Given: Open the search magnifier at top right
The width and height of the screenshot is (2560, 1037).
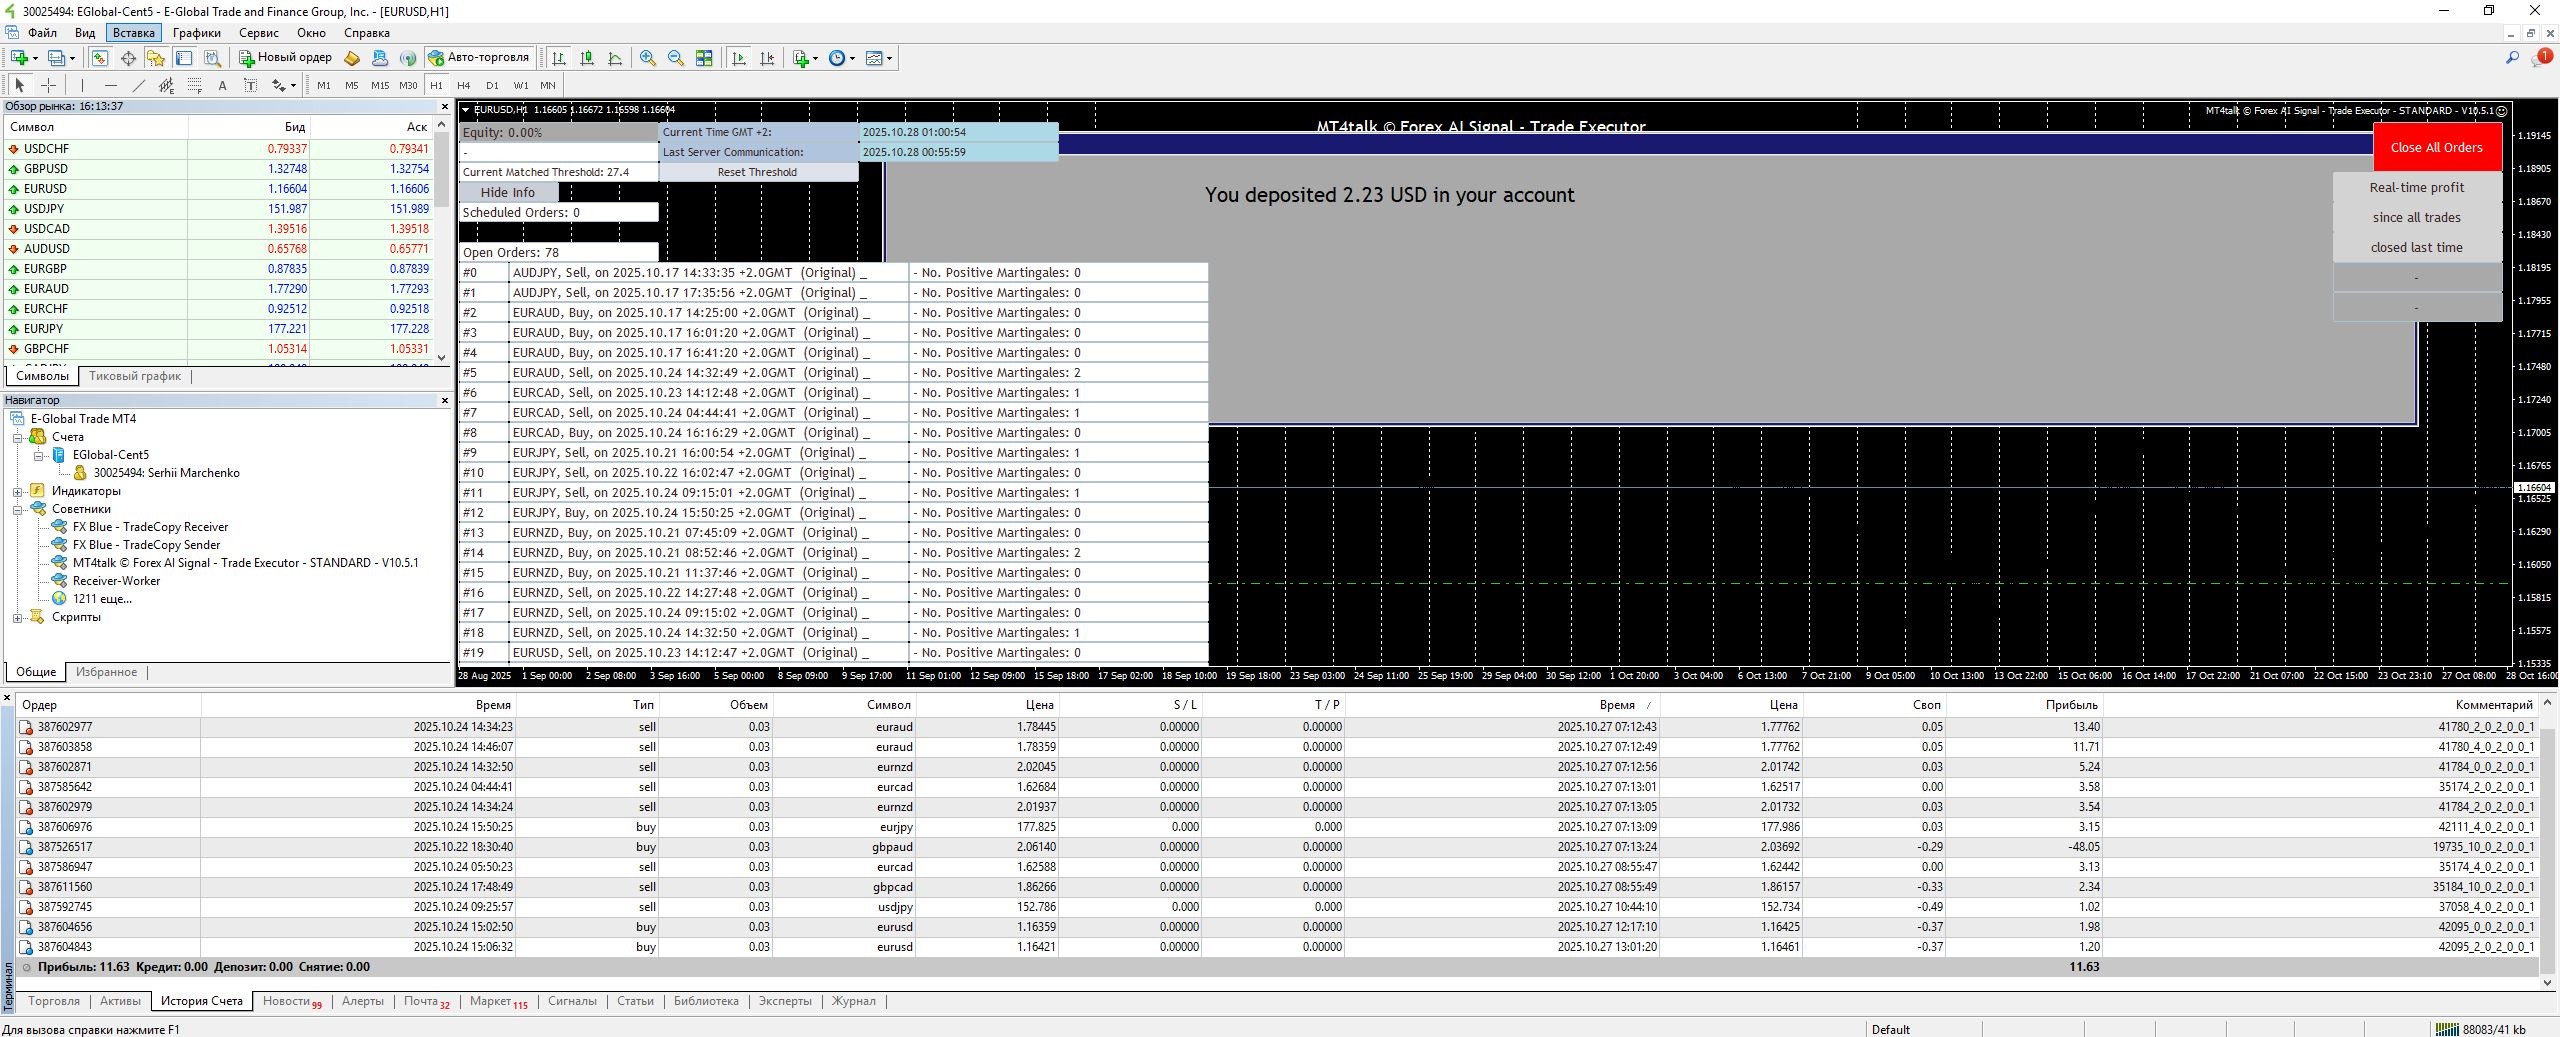Looking at the screenshot, I should 2511,58.
